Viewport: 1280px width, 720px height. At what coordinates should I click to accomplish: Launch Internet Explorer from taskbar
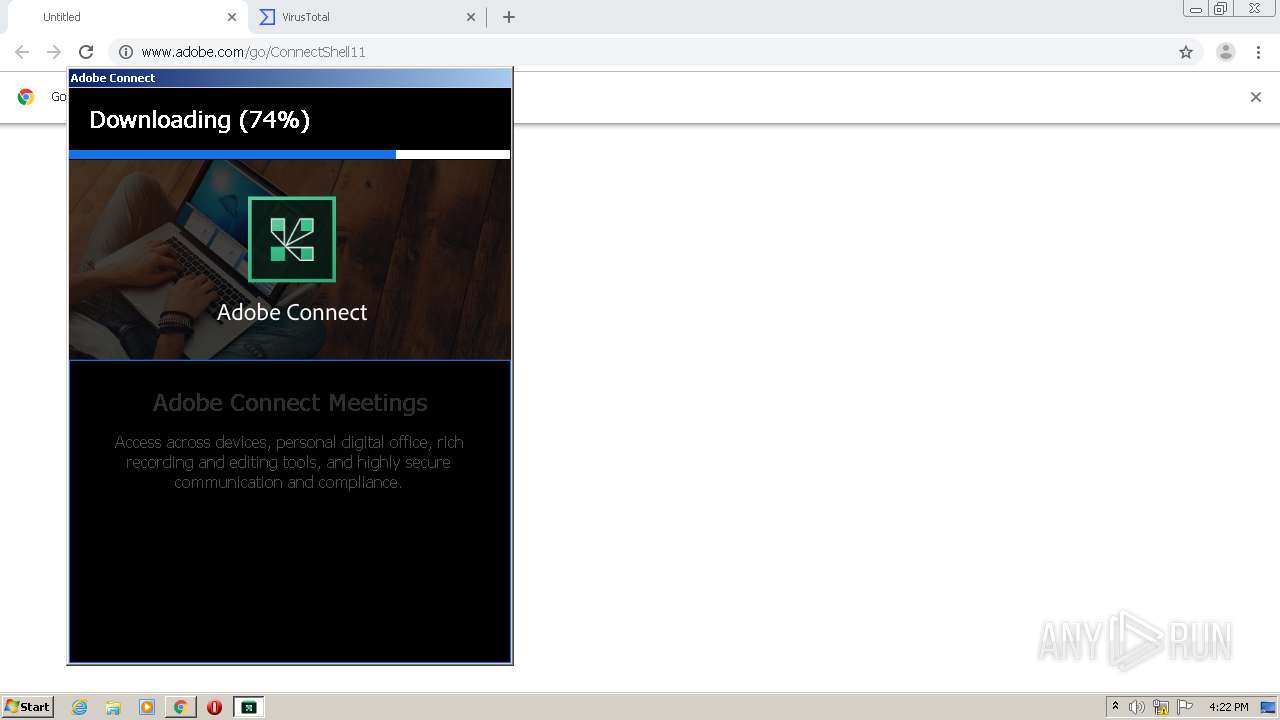pyautogui.click(x=80, y=707)
